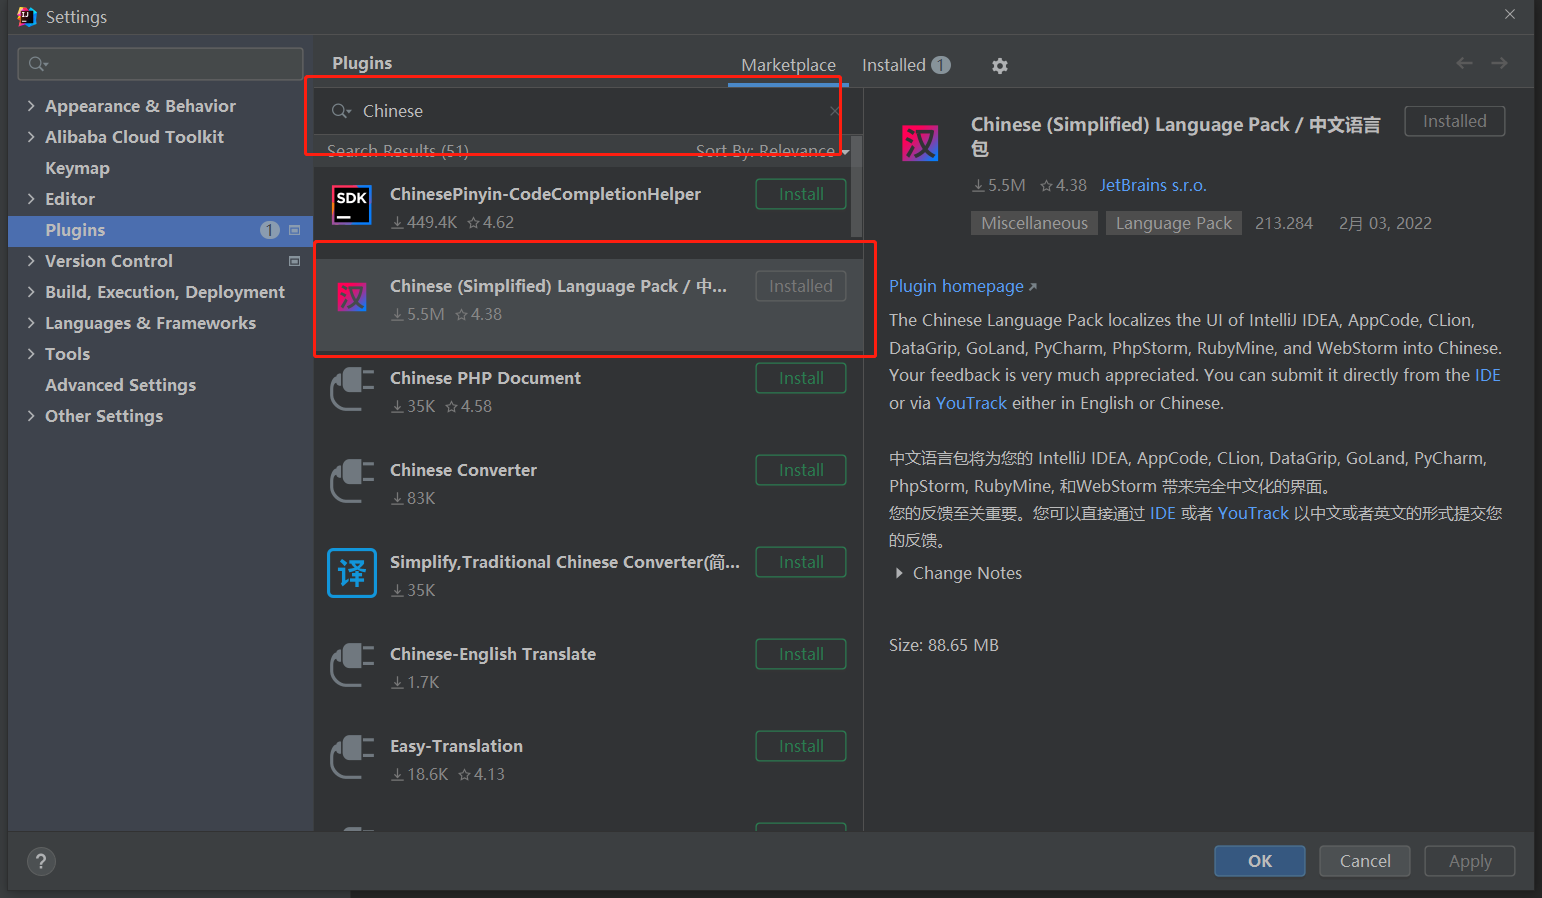Click the back navigation arrow
The image size is (1542, 898).
1464,62
